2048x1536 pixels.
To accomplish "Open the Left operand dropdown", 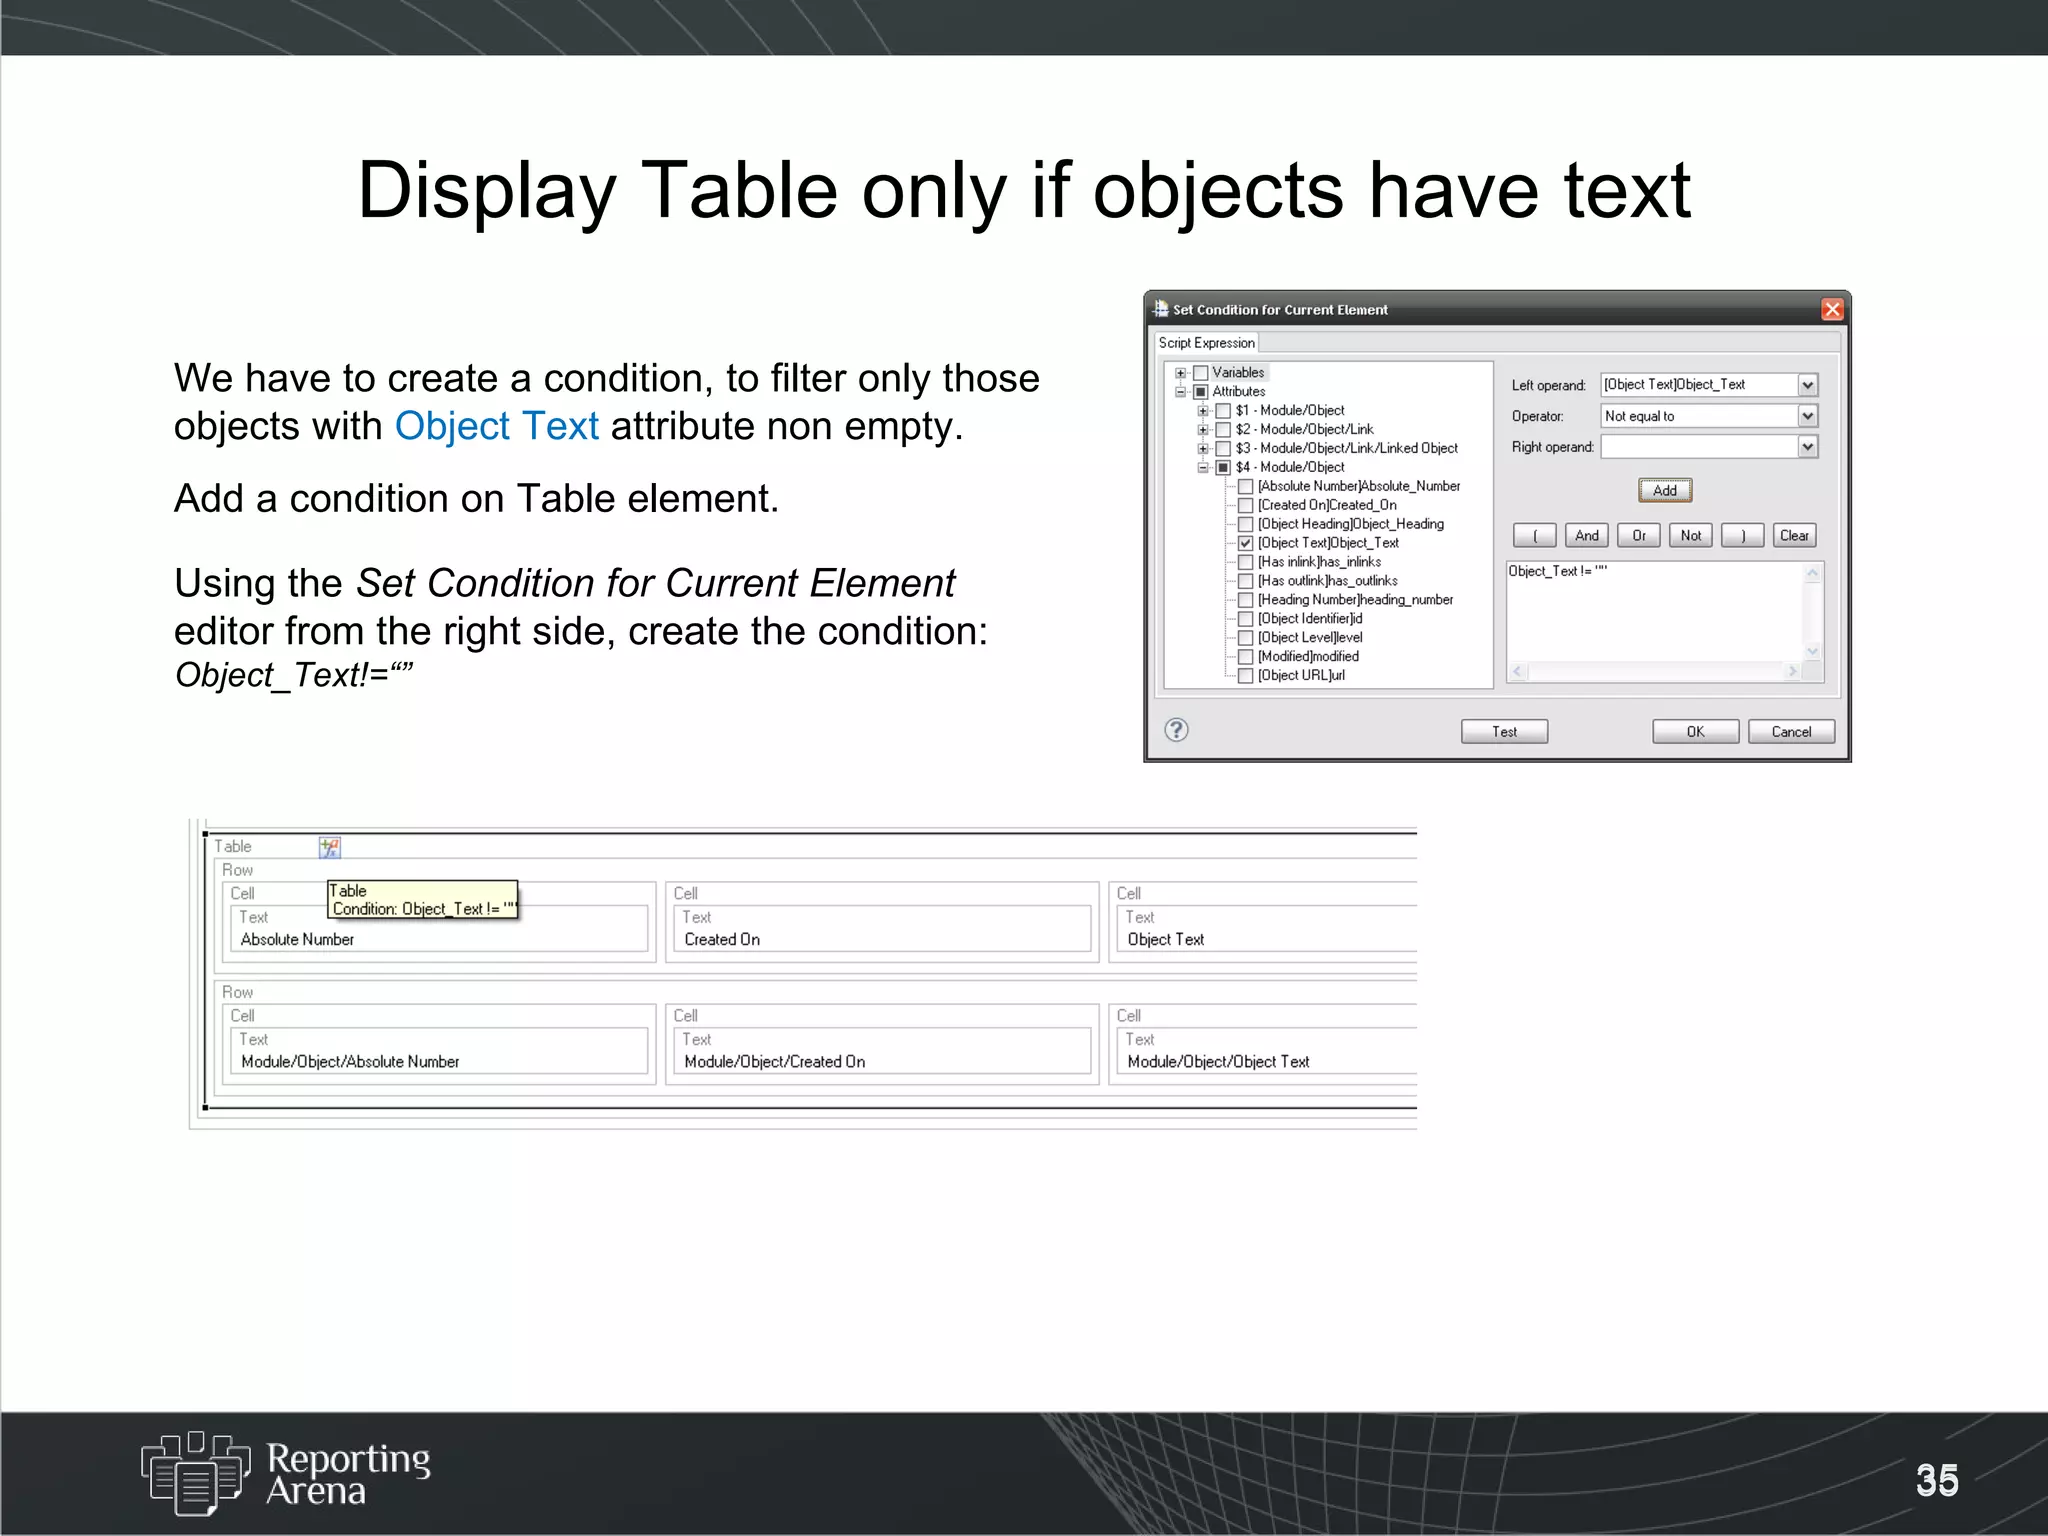I will 1807,385.
